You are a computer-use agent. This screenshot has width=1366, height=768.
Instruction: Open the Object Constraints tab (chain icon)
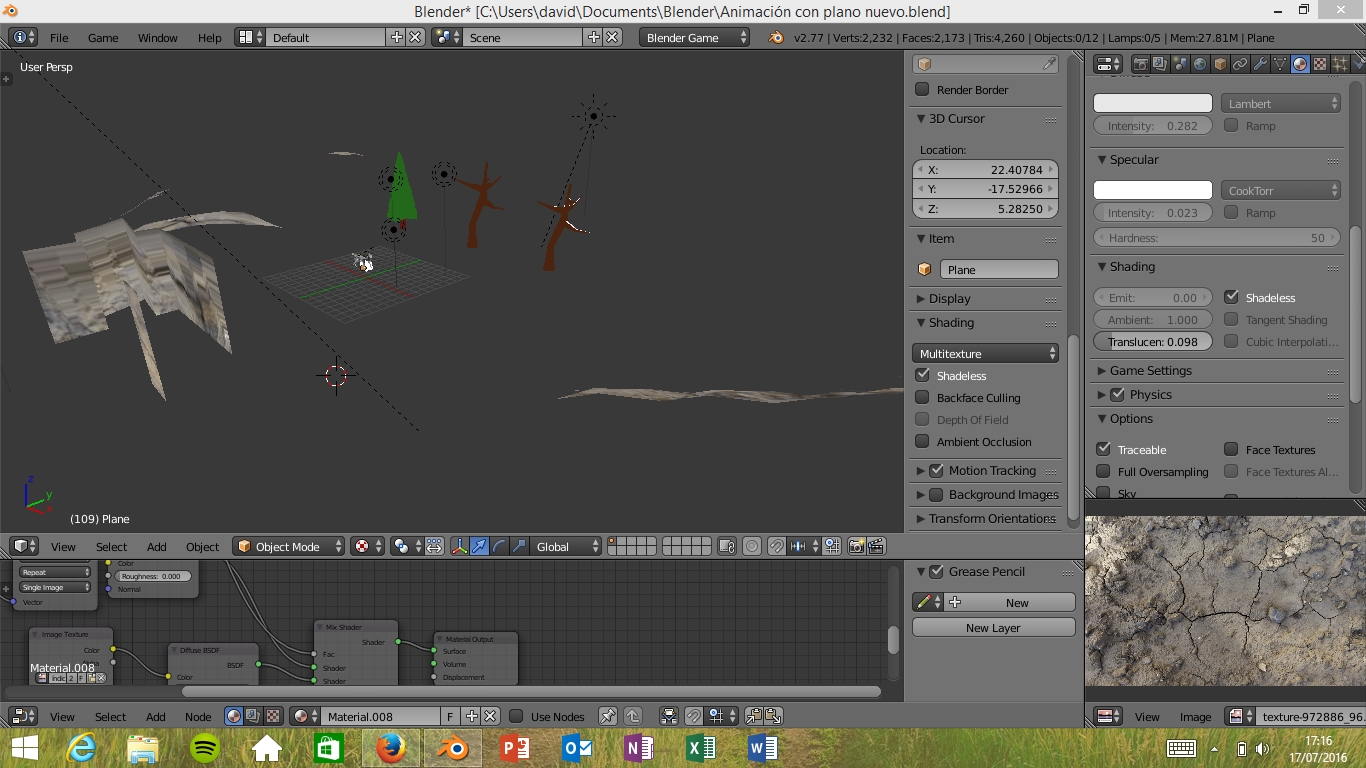click(1240, 64)
